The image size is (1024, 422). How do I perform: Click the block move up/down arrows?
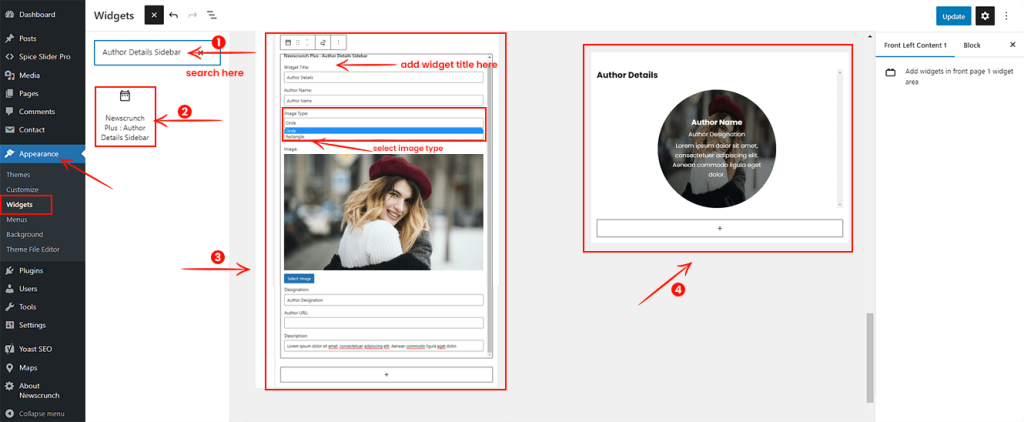pyautogui.click(x=308, y=42)
